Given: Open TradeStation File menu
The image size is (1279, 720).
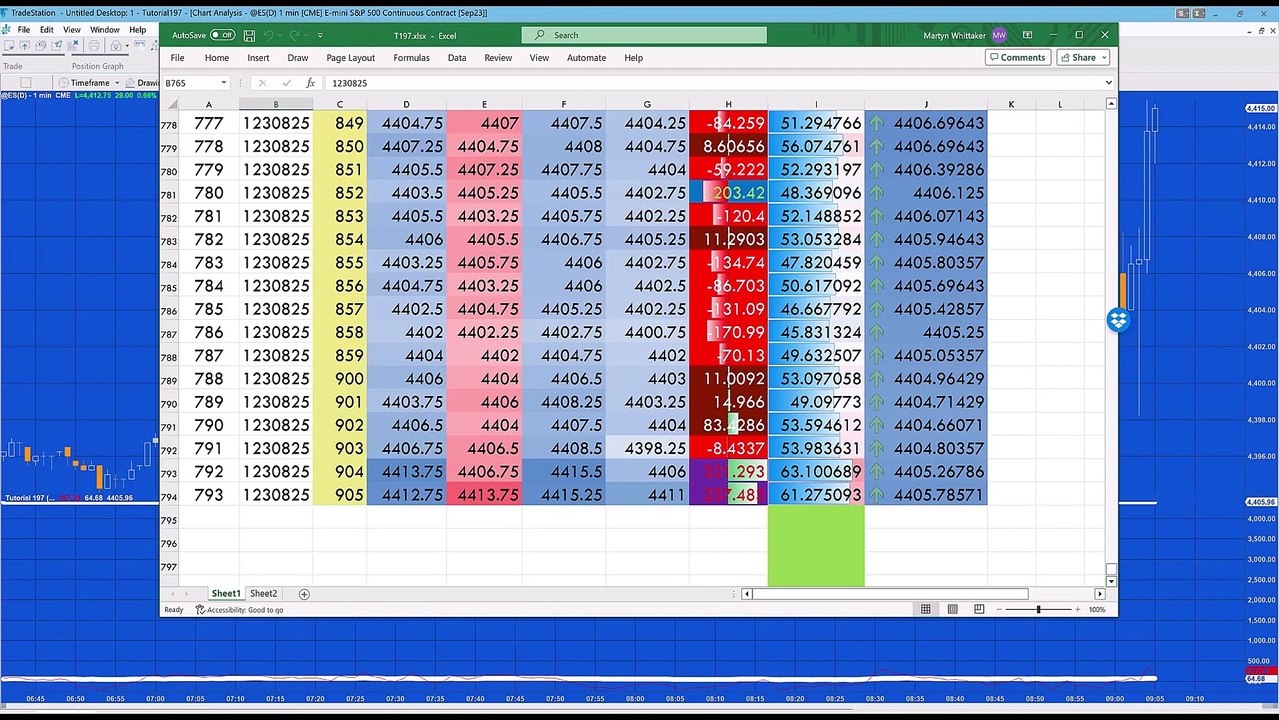Looking at the screenshot, I should (x=23, y=30).
